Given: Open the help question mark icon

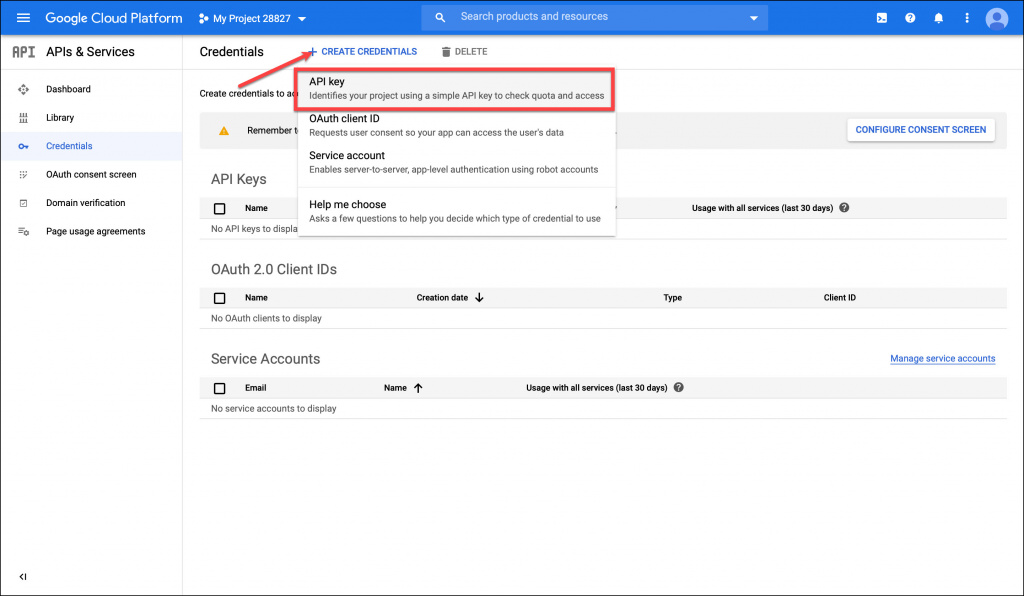Looking at the screenshot, I should [x=910, y=18].
